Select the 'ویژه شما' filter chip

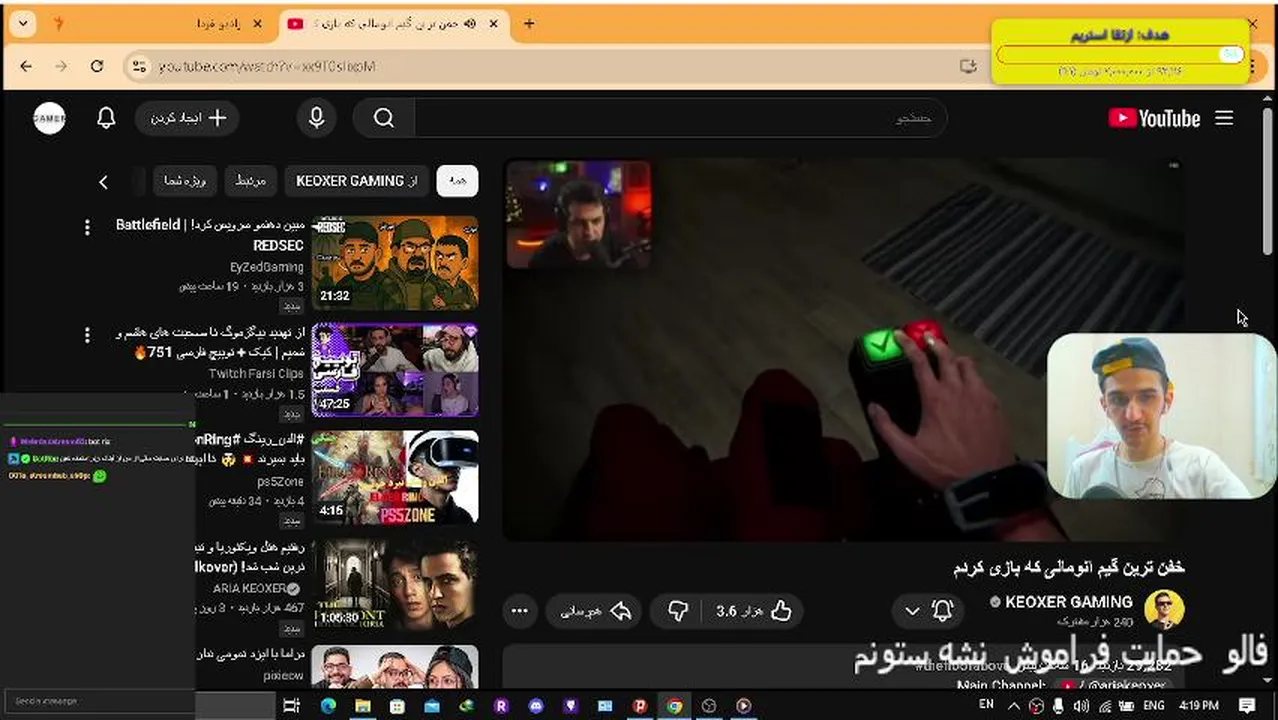tap(185, 181)
